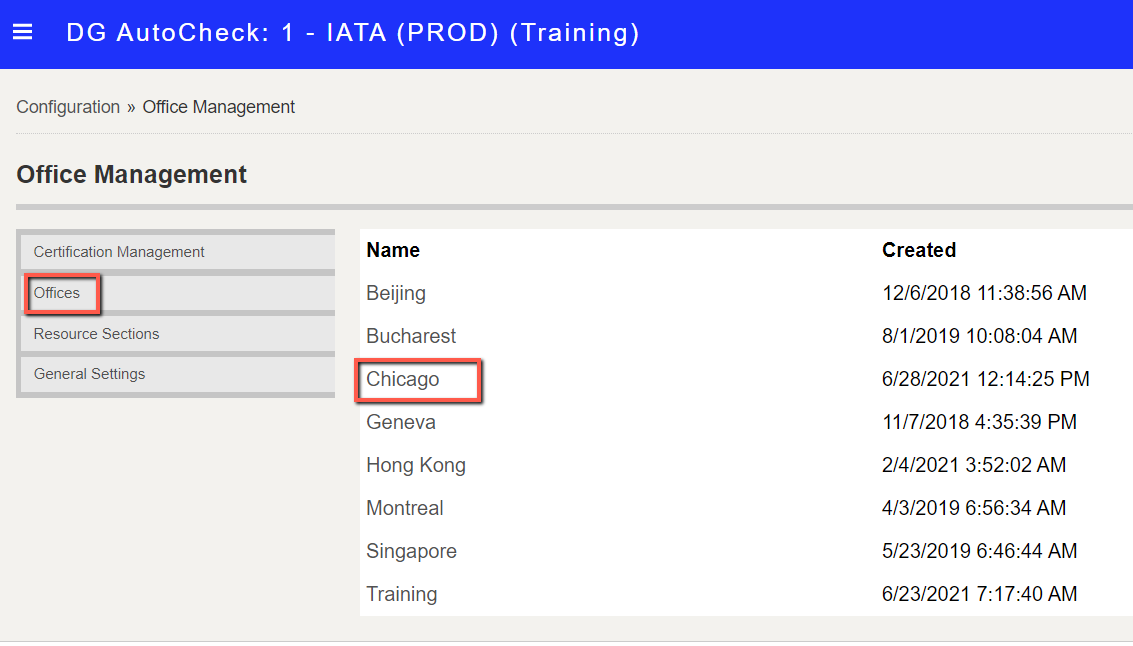1133x646 pixels.
Task: Click the Created column header
Action: pos(919,250)
